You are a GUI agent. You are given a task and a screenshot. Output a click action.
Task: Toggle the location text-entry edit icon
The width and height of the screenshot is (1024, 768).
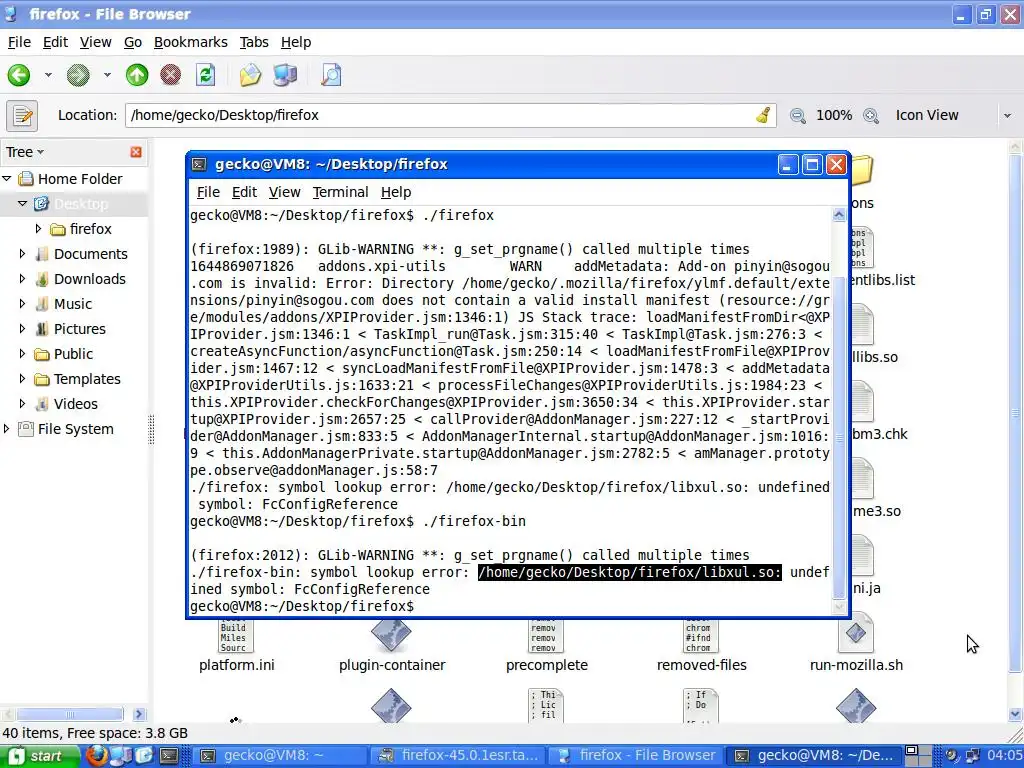(22, 116)
